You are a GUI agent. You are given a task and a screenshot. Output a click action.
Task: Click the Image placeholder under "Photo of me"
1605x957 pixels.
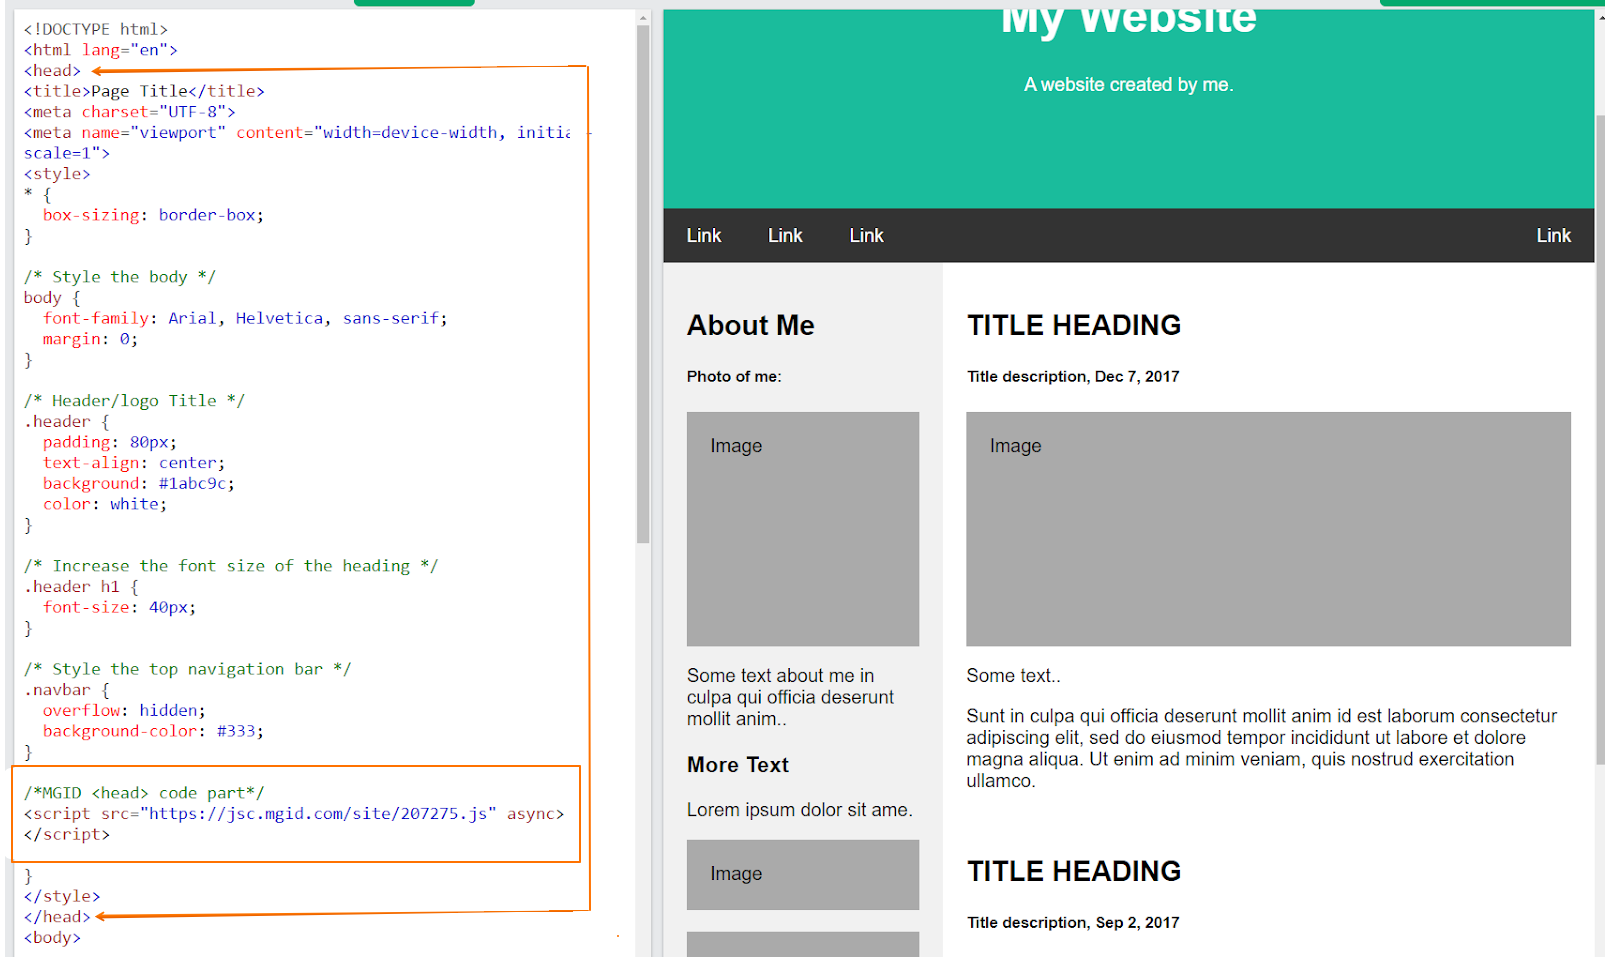801,528
